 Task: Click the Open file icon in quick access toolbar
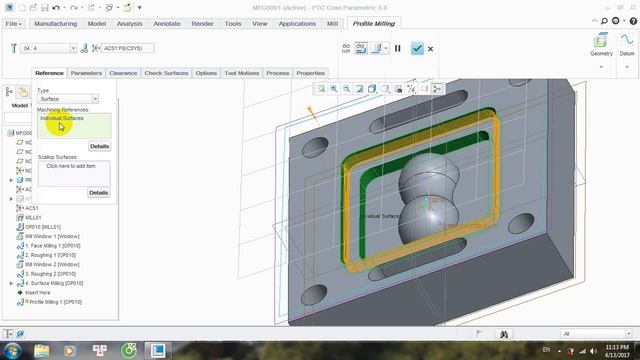[33, 7]
